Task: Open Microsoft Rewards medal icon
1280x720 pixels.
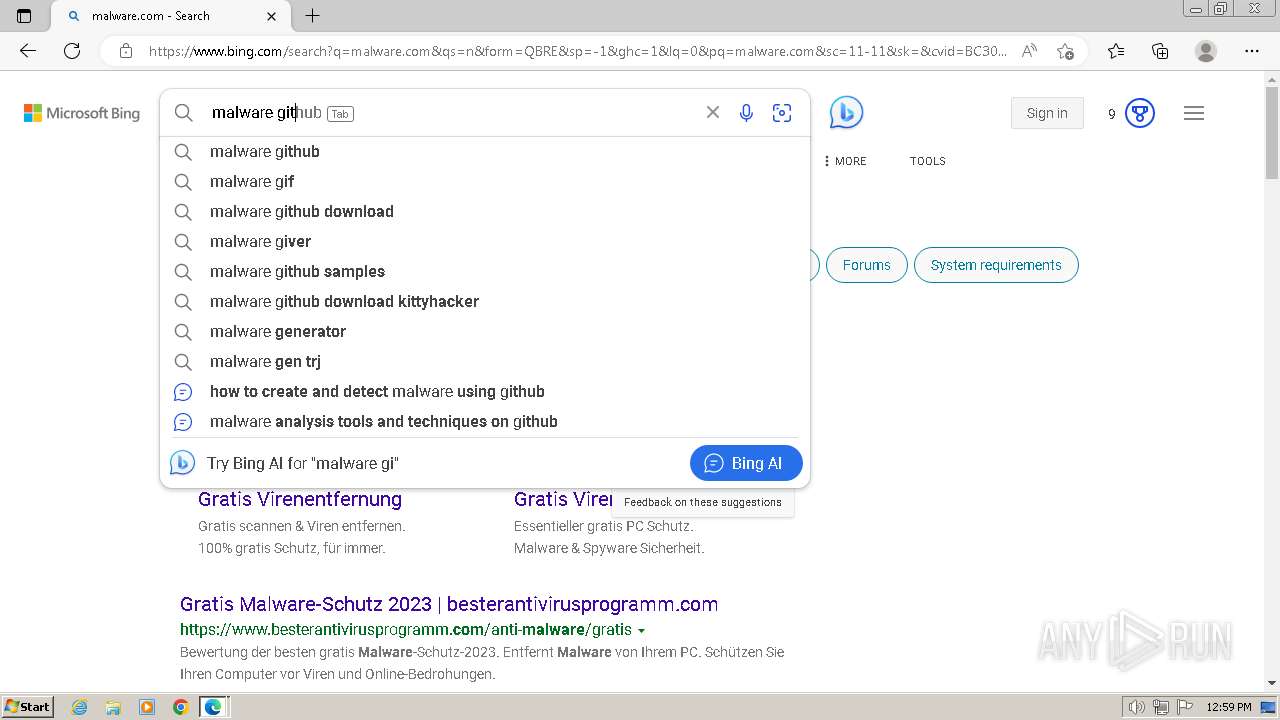Action: (x=1140, y=113)
